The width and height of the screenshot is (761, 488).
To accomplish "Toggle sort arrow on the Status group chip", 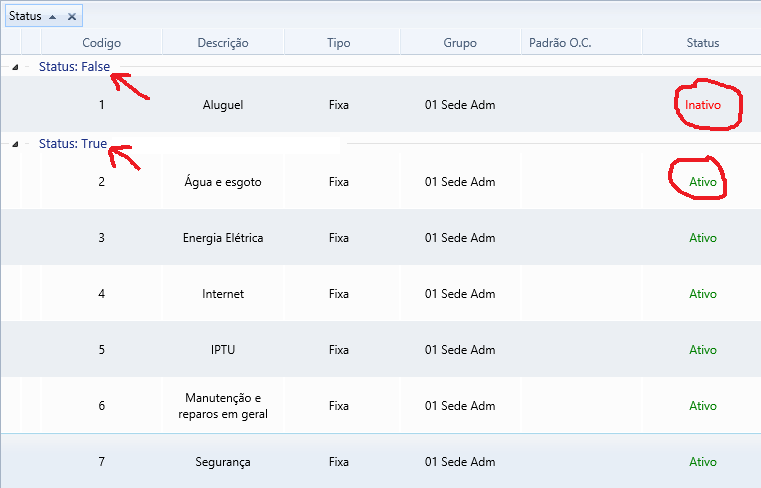I will (52, 17).
